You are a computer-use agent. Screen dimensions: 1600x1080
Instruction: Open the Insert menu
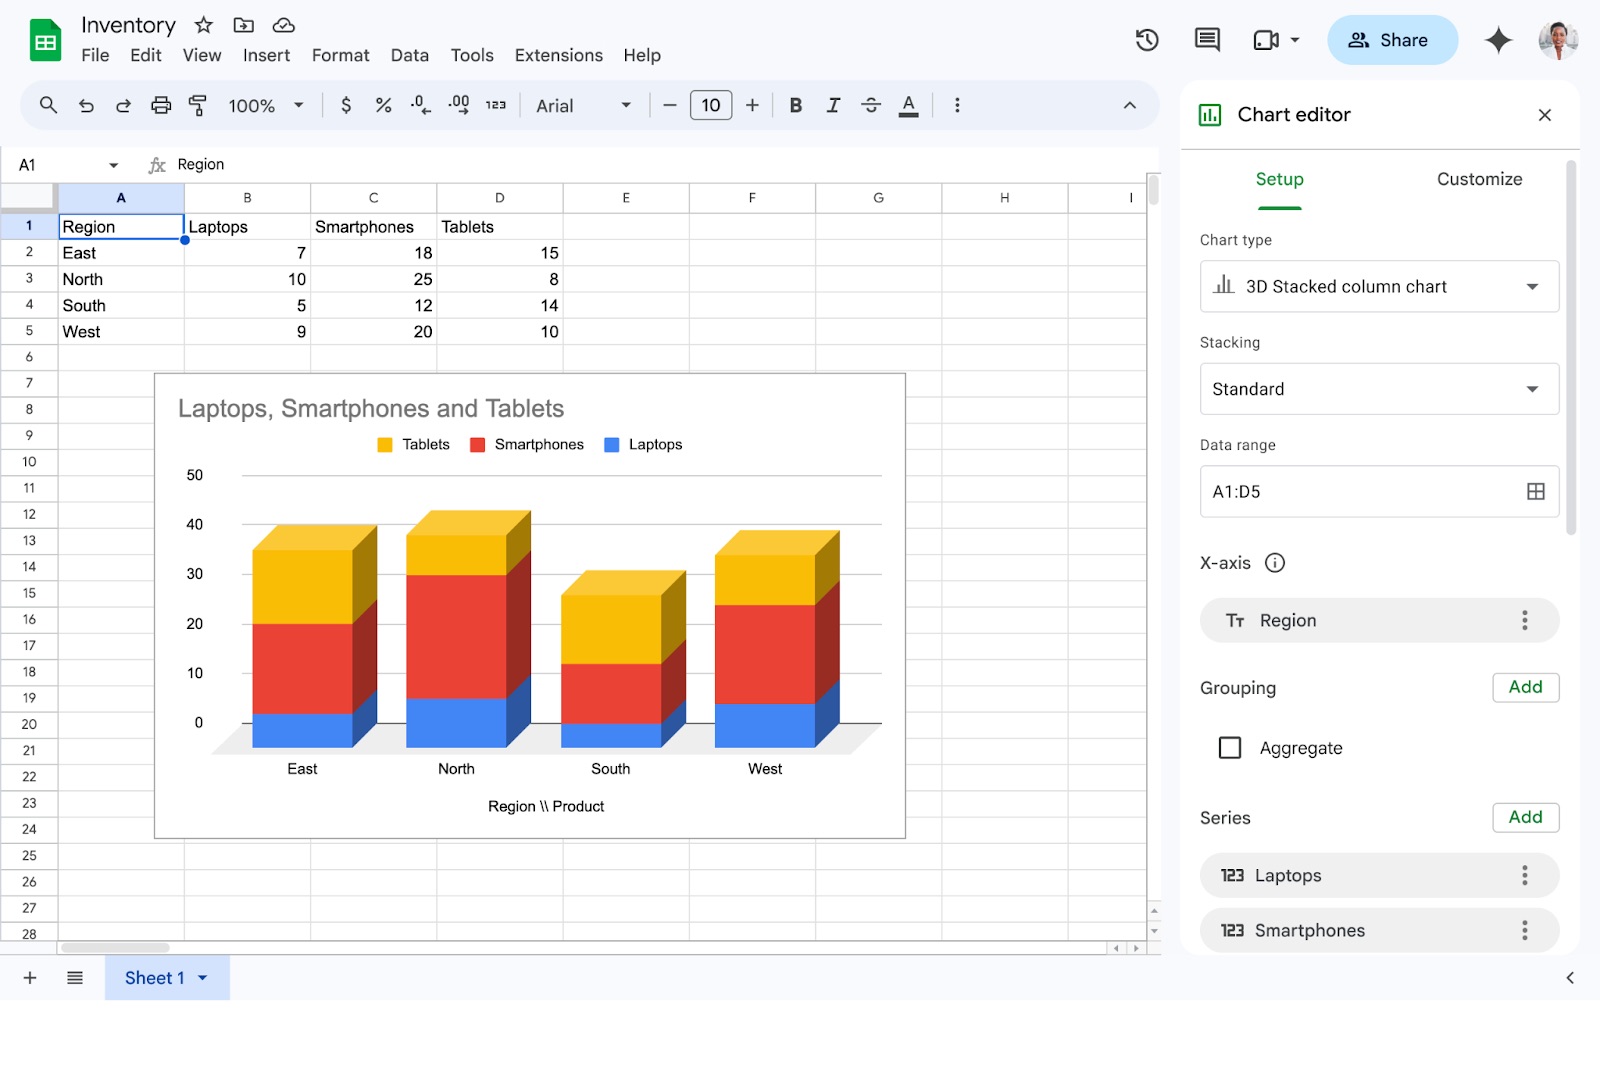(x=266, y=55)
